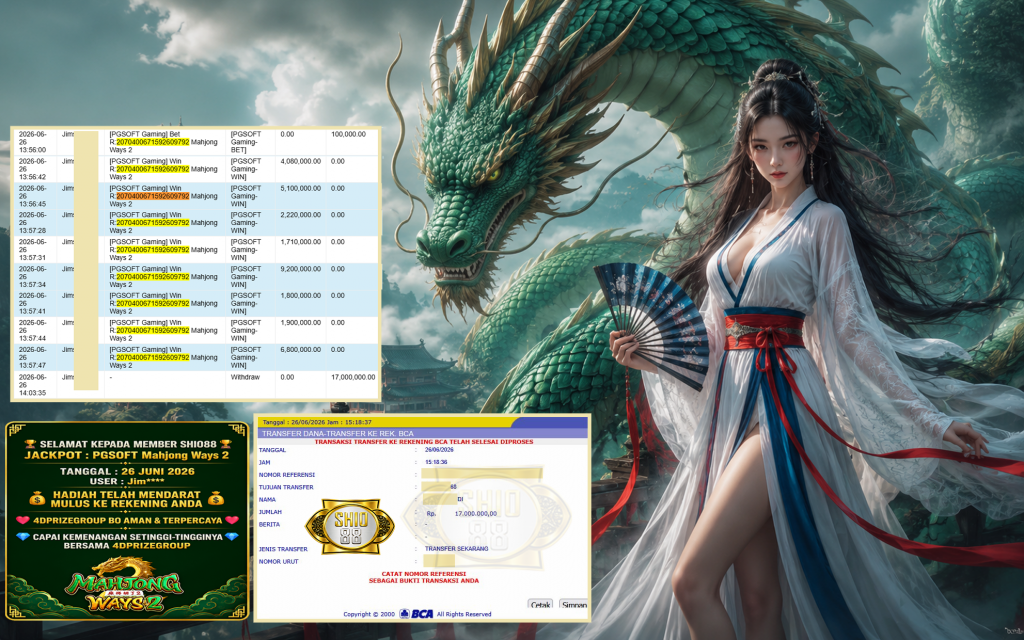
Task: Click the [PGSOFT Gaming] Bet description cell
Action: (165, 142)
